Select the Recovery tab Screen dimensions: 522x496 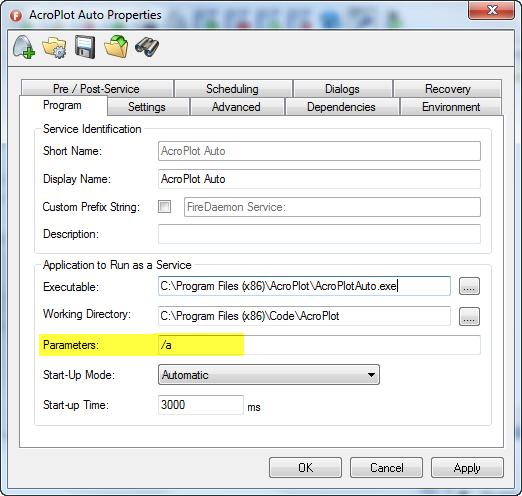(448, 88)
